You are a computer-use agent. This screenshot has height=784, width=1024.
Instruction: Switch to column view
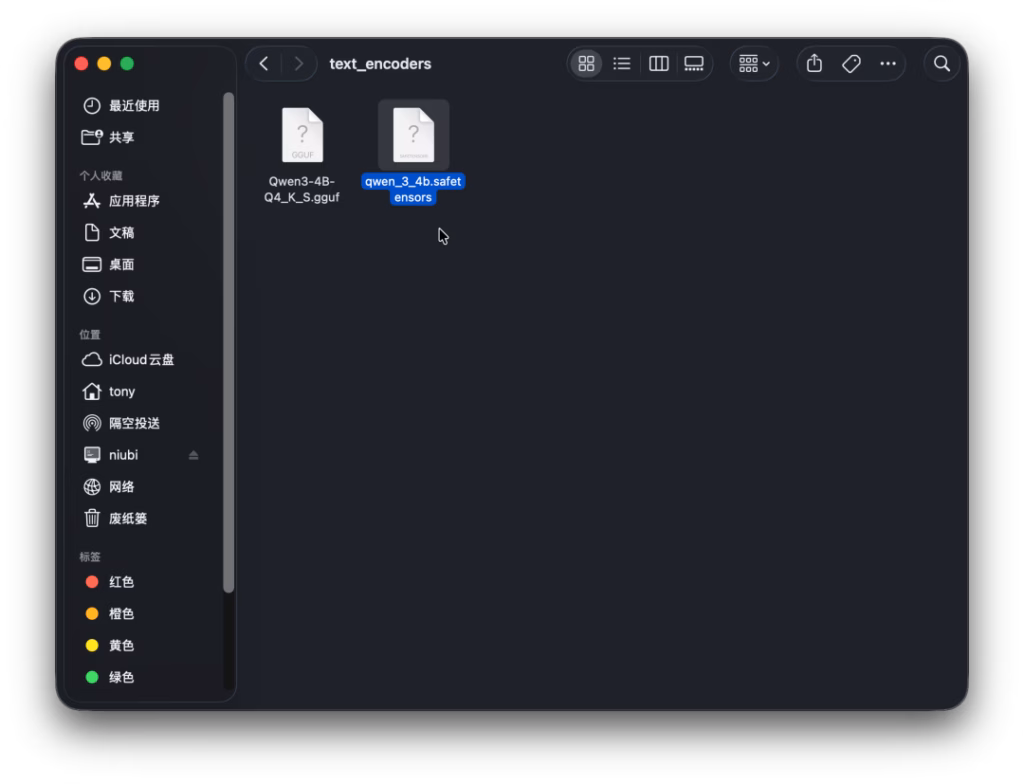point(658,64)
